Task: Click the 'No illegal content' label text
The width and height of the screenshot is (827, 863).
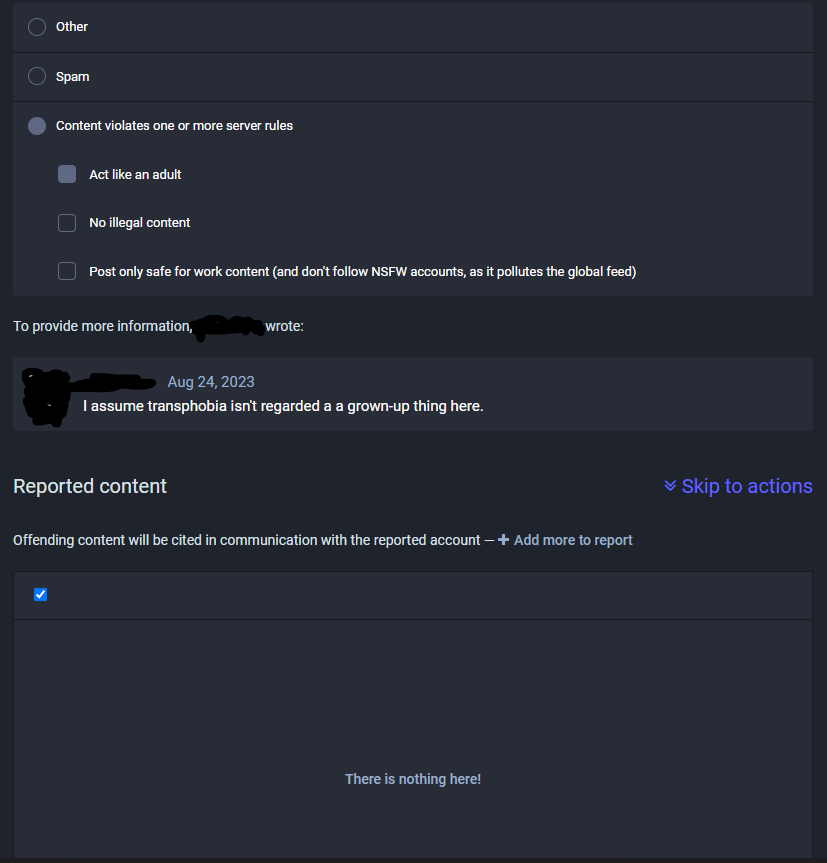Action: [x=140, y=223]
